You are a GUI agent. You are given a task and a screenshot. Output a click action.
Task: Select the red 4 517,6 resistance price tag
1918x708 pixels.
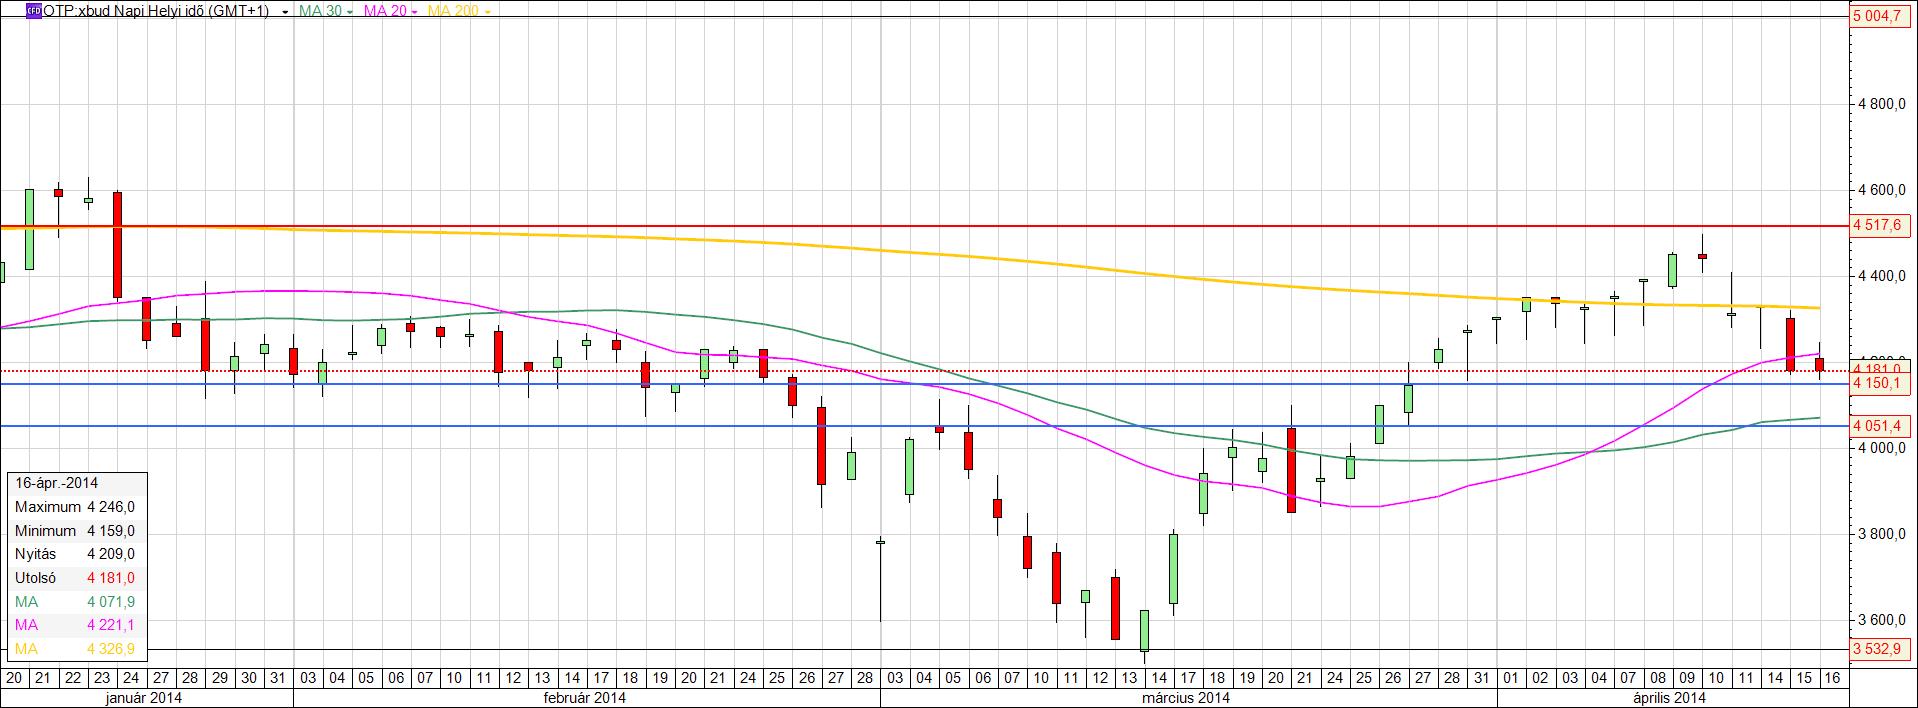point(1878,225)
